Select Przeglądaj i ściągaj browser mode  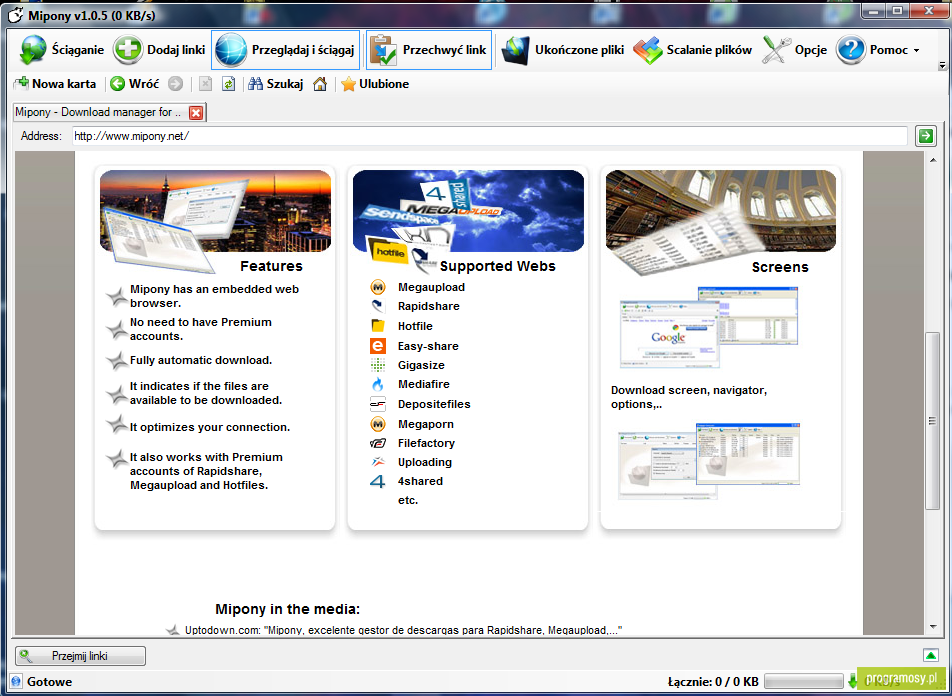pos(285,50)
